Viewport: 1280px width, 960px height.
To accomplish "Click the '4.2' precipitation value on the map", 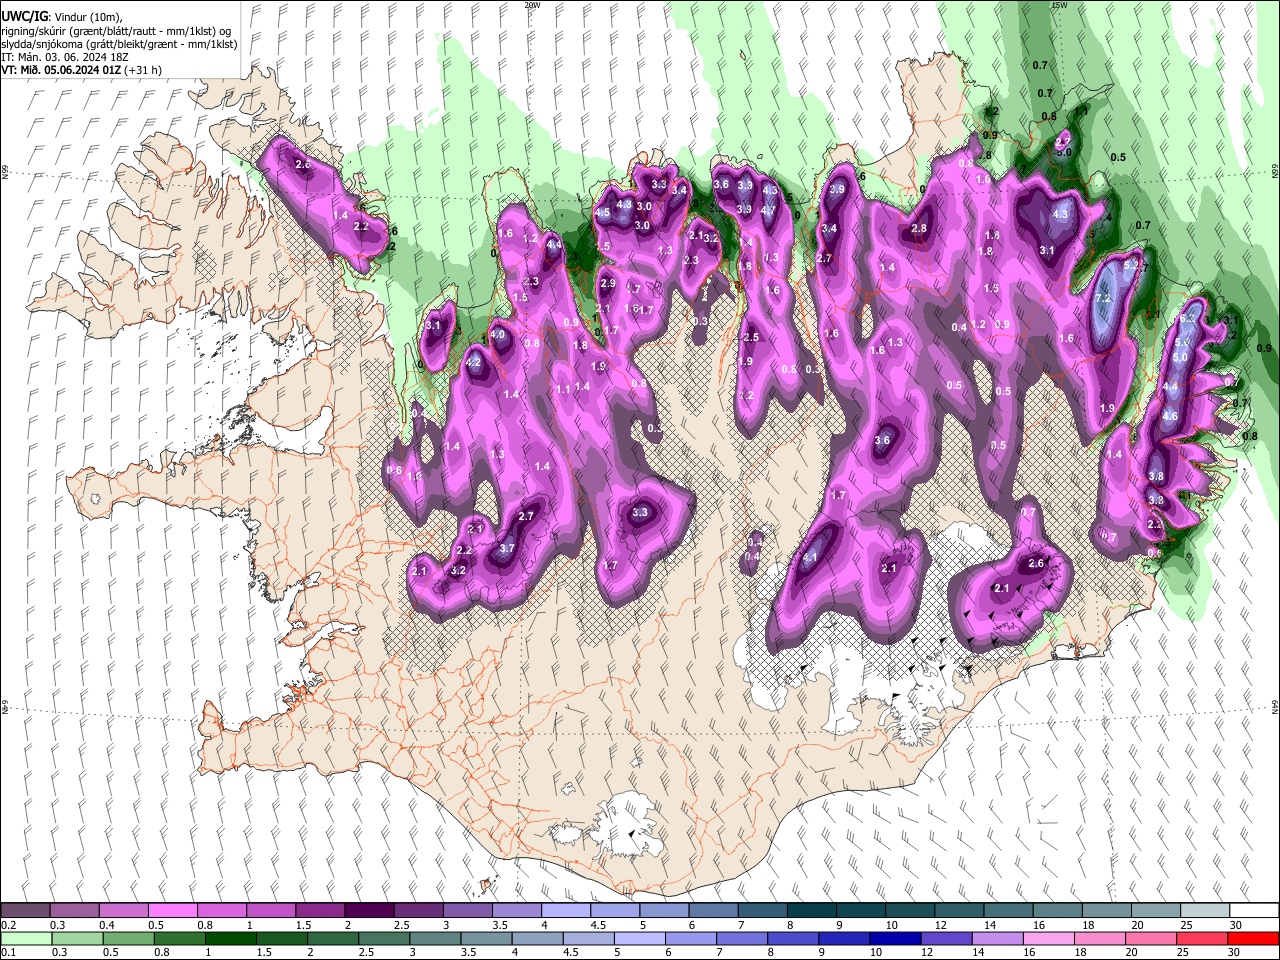I will [x=474, y=362].
